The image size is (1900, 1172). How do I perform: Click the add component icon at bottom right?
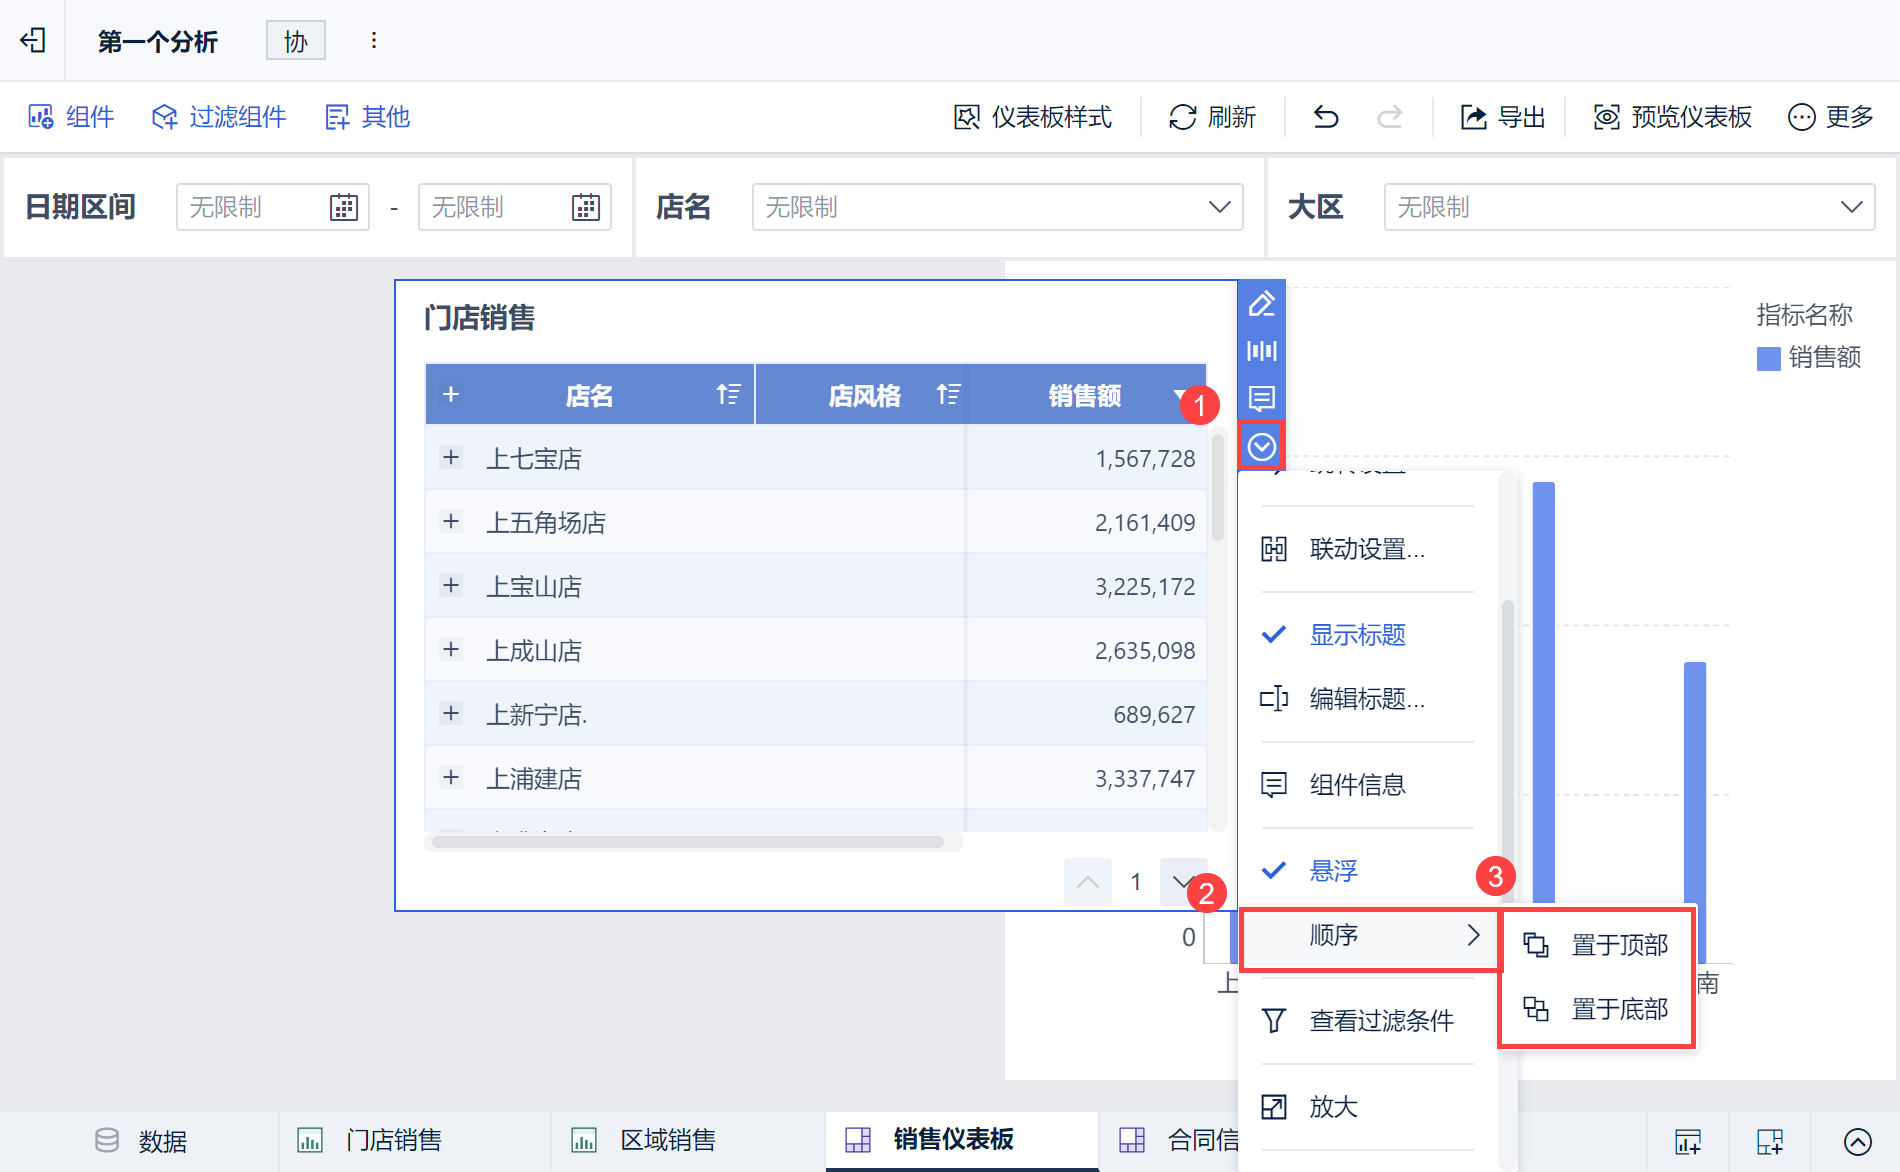pos(1688,1141)
